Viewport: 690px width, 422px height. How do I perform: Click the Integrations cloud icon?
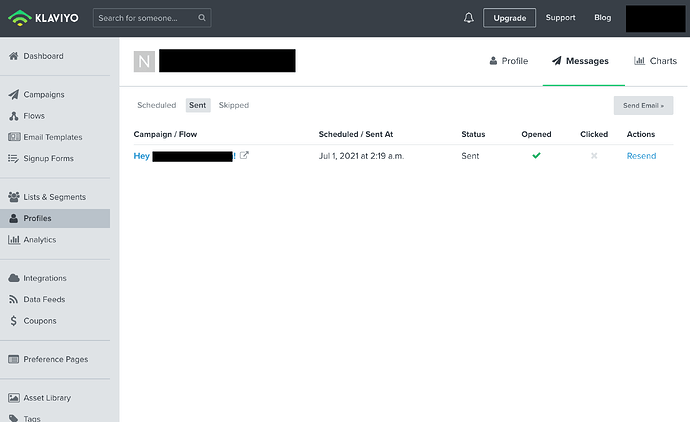click(x=14, y=278)
